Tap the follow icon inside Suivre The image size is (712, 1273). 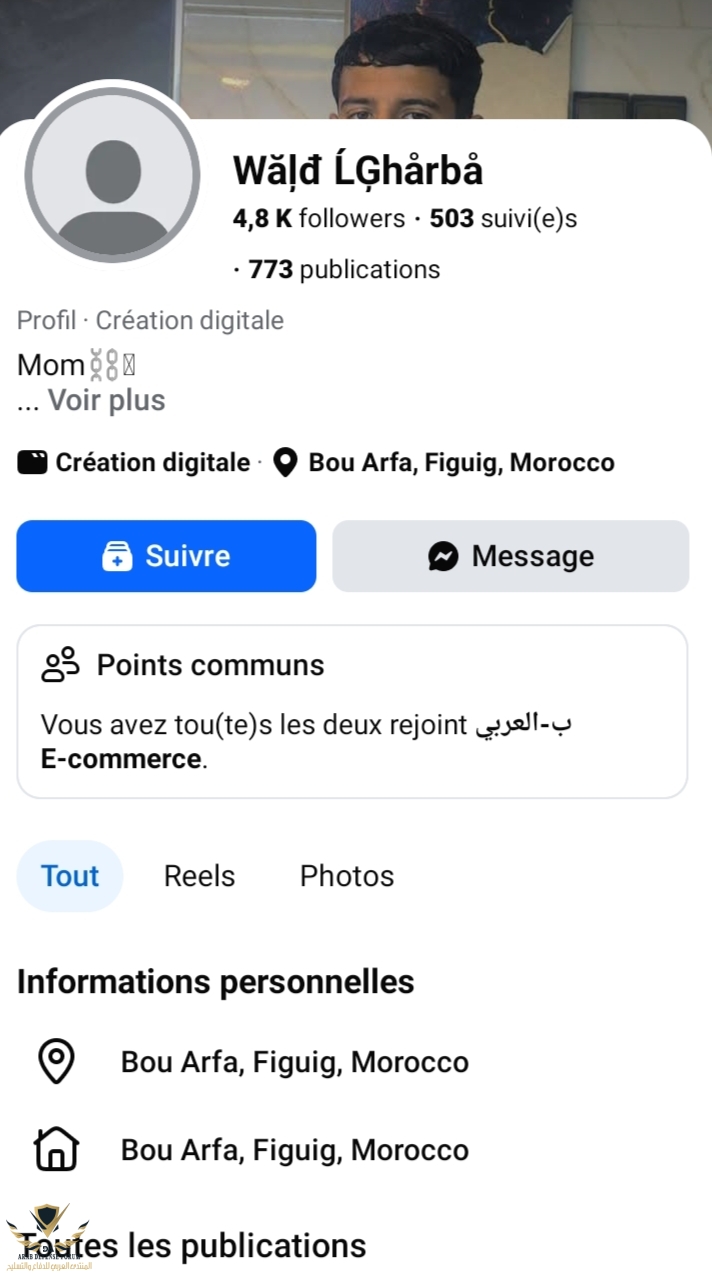coord(118,556)
